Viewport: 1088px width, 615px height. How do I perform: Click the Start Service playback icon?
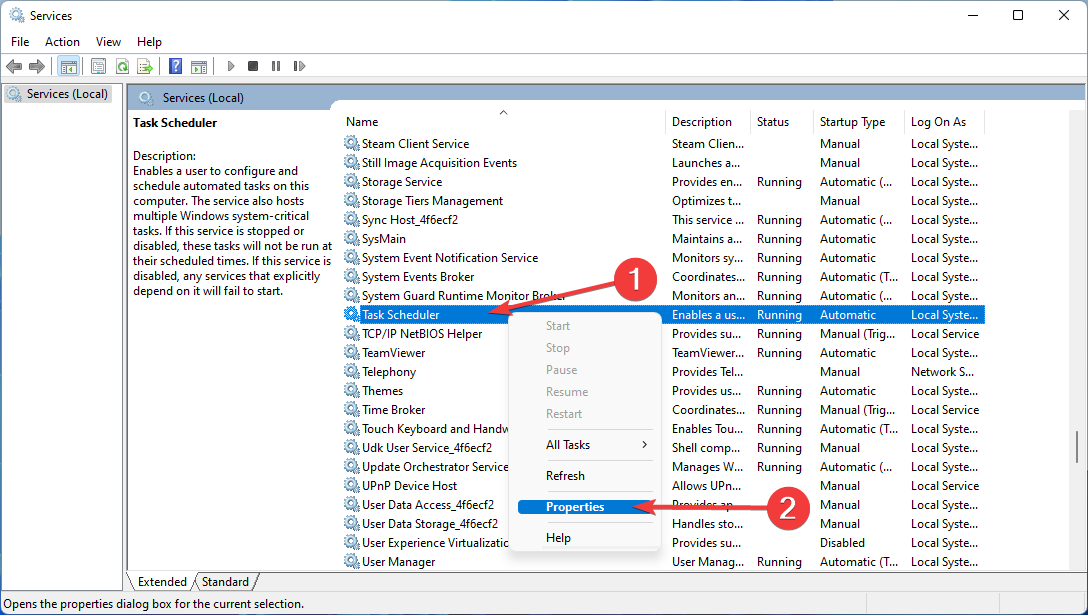tap(230, 66)
